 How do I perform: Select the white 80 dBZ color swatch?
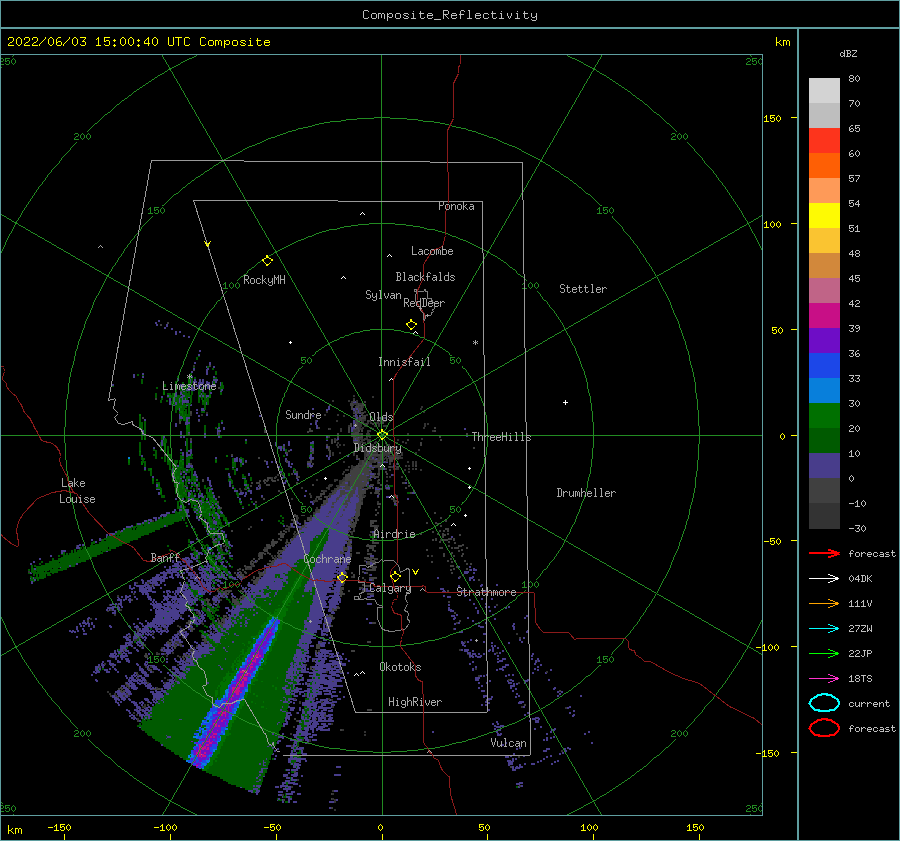point(824,91)
